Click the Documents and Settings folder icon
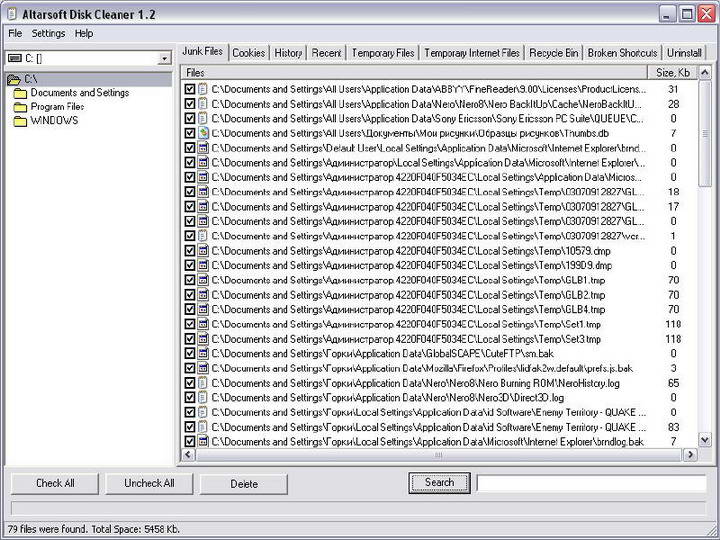This screenshot has width=720, height=540. pos(20,94)
